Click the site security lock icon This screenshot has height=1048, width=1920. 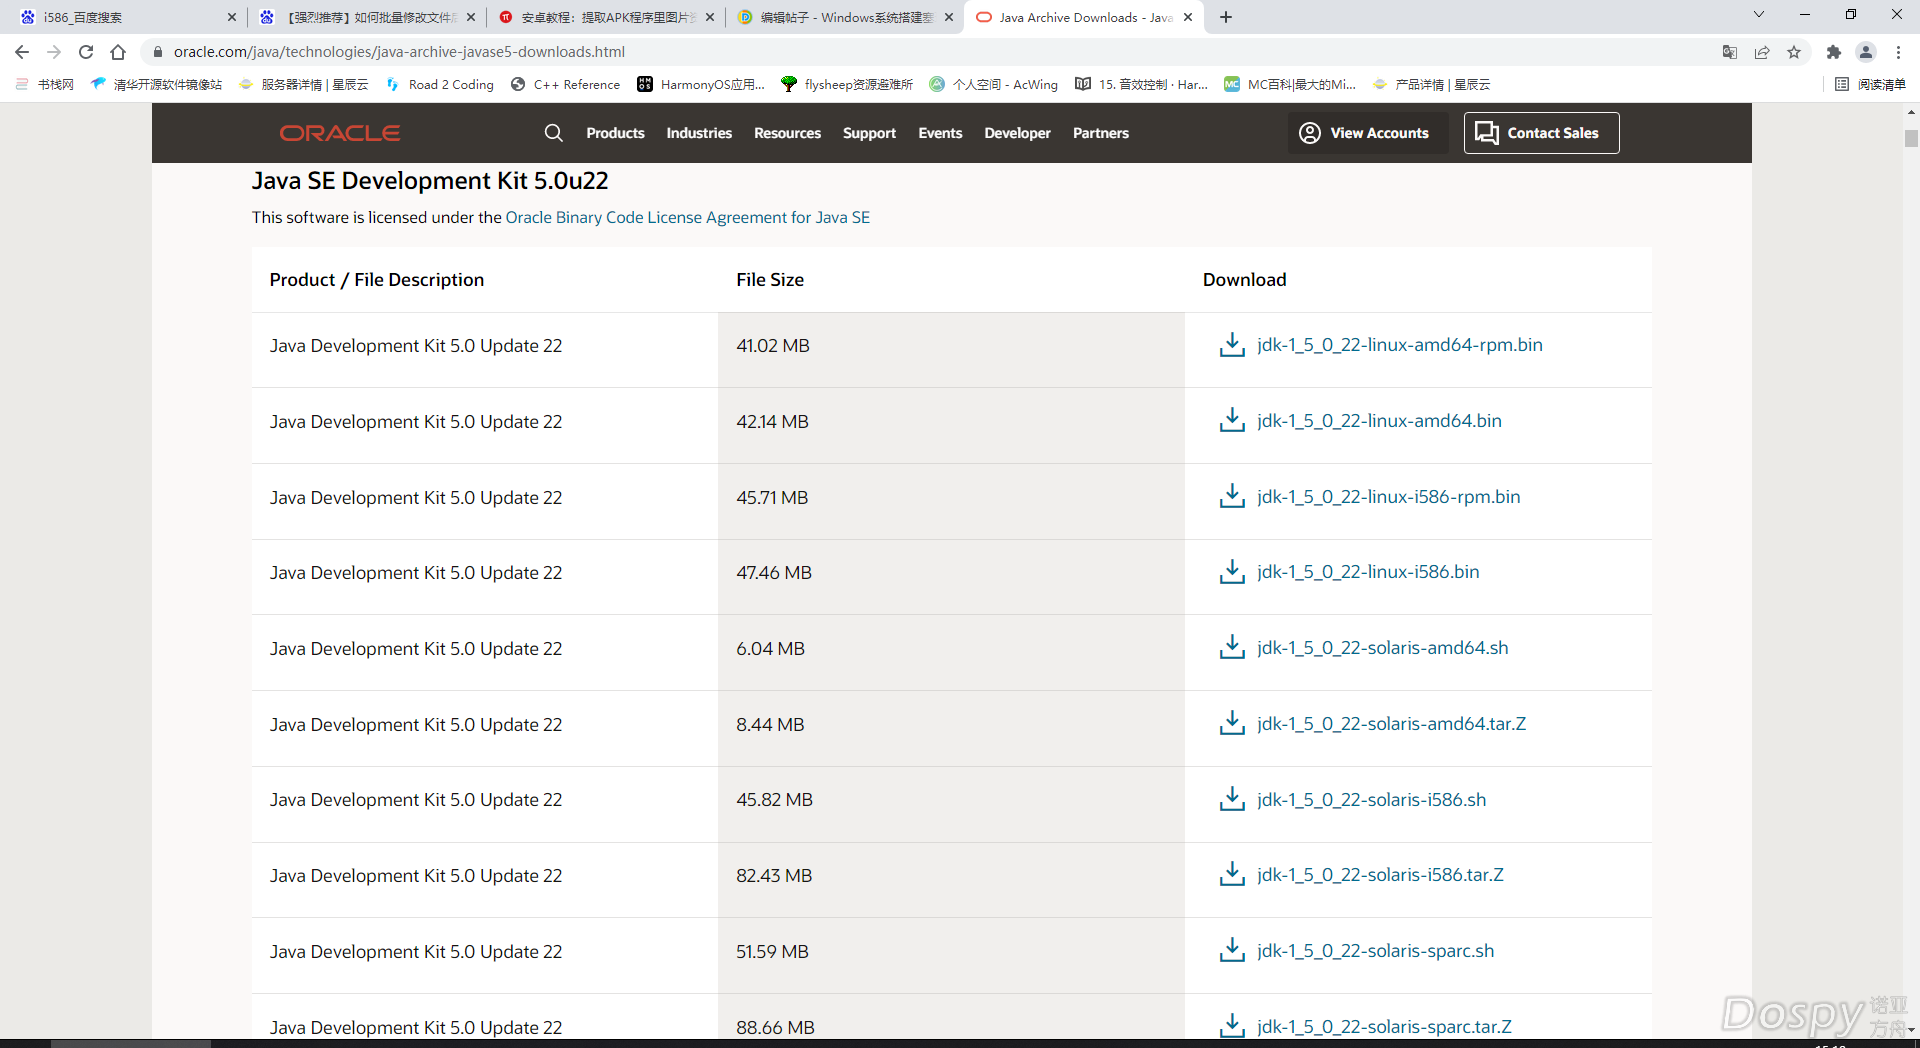pyautogui.click(x=157, y=52)
